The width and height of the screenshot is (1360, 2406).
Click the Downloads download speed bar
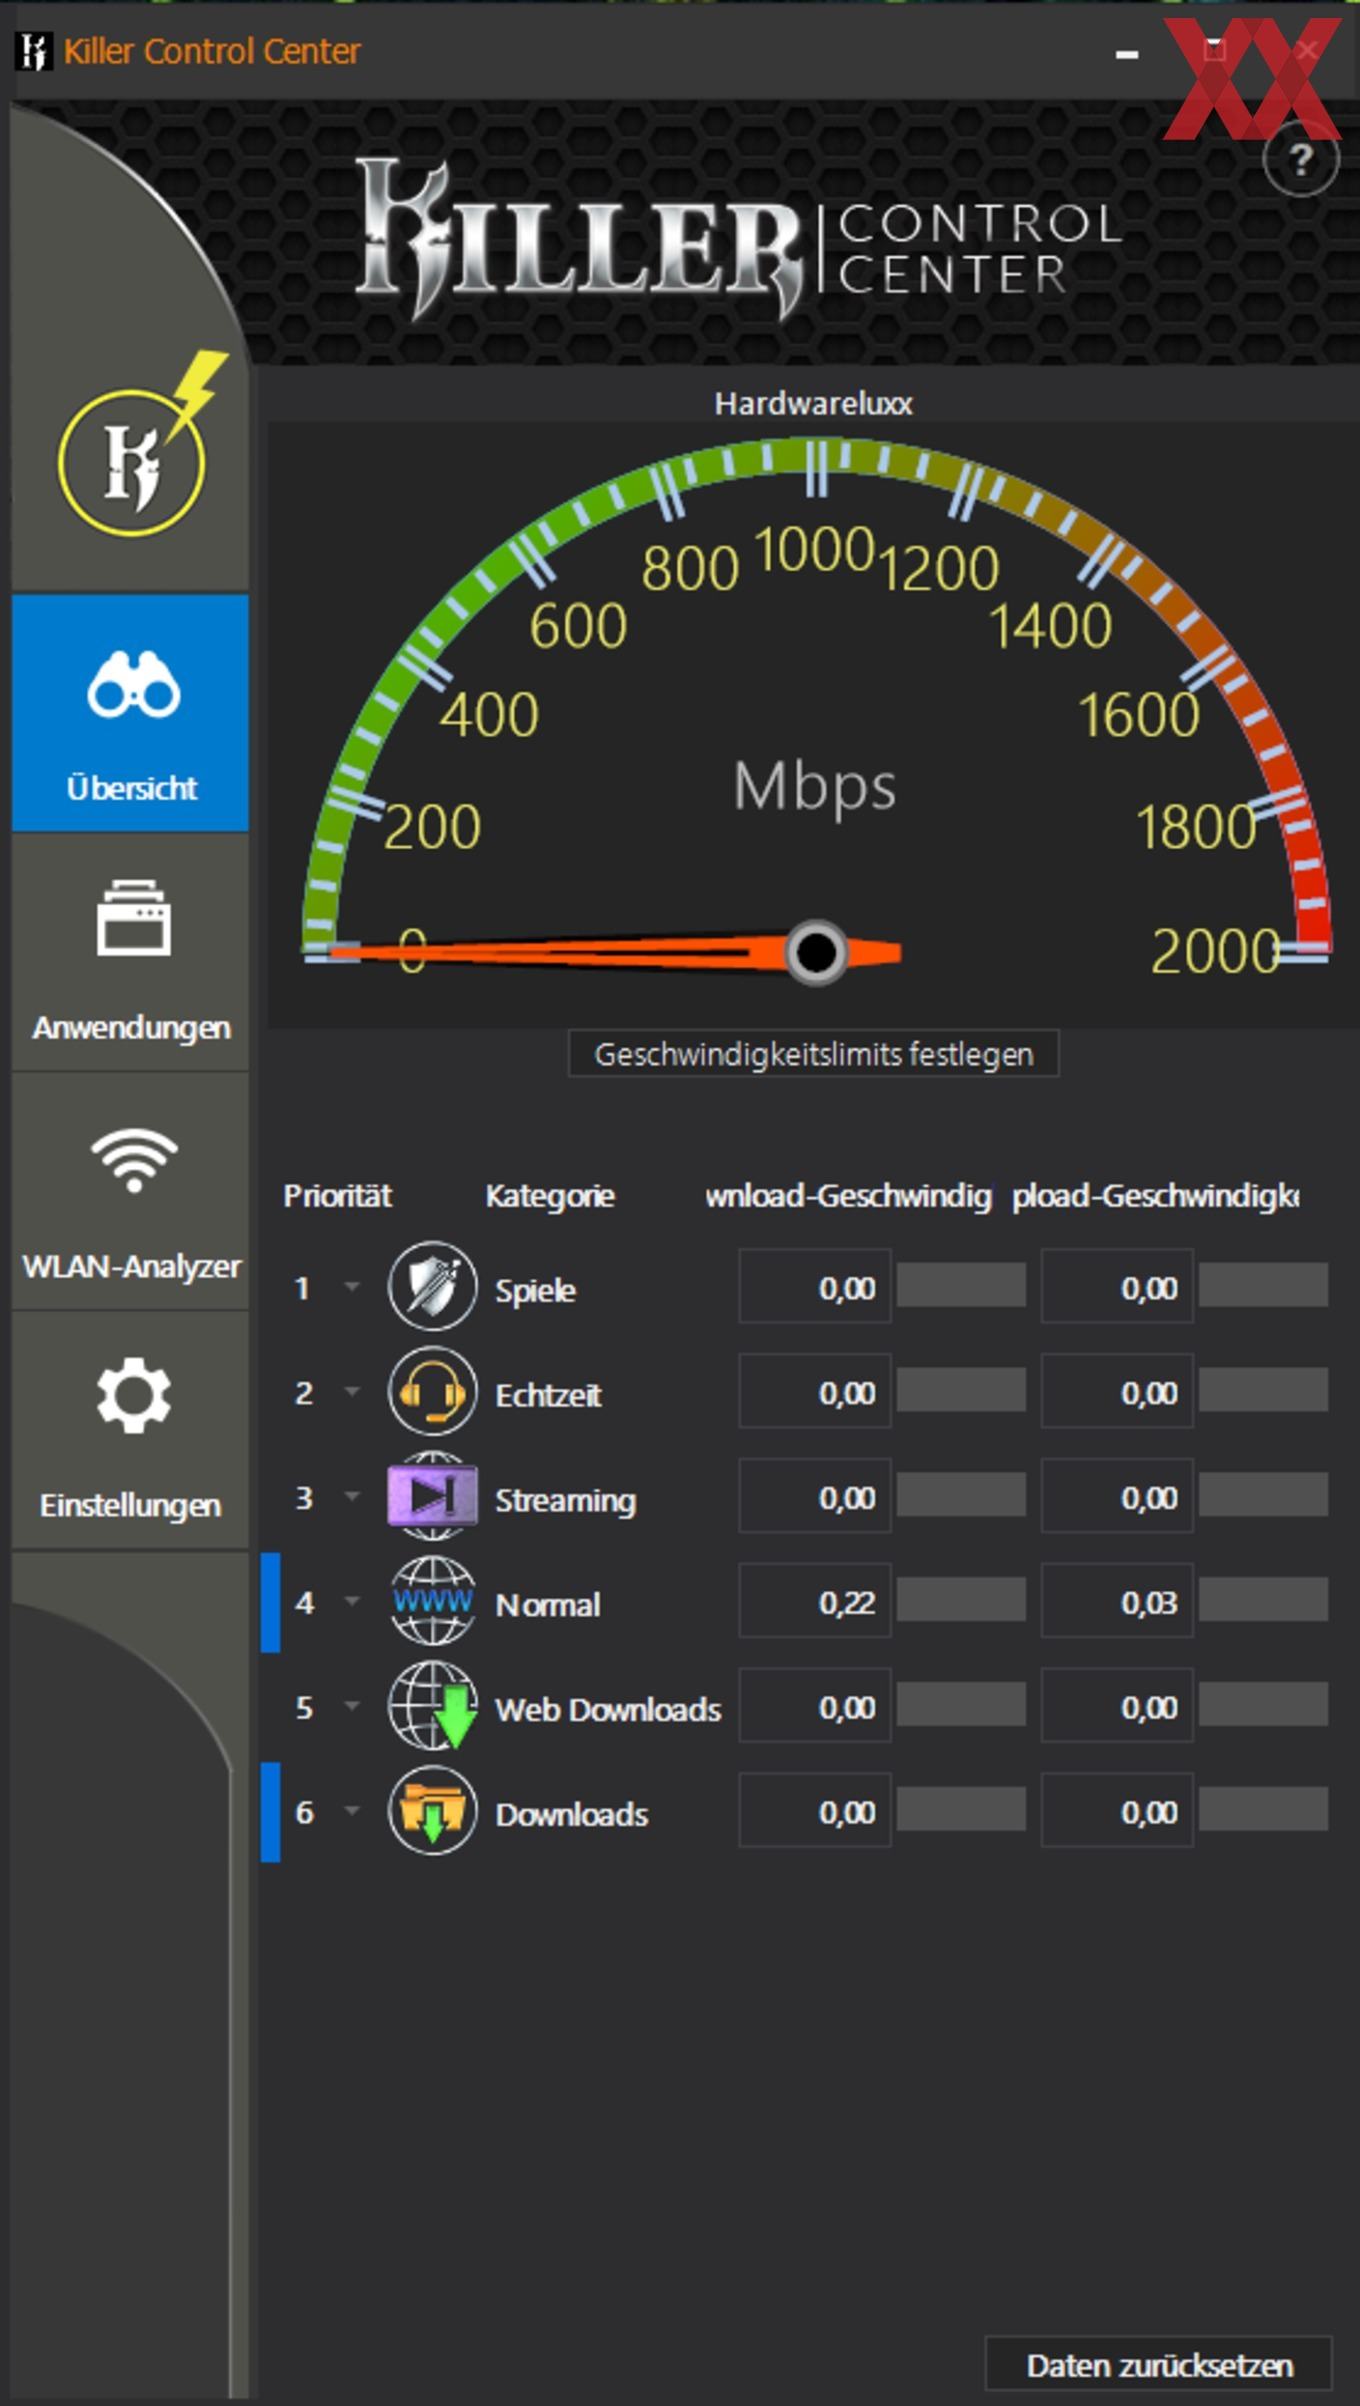(961, 1810)
